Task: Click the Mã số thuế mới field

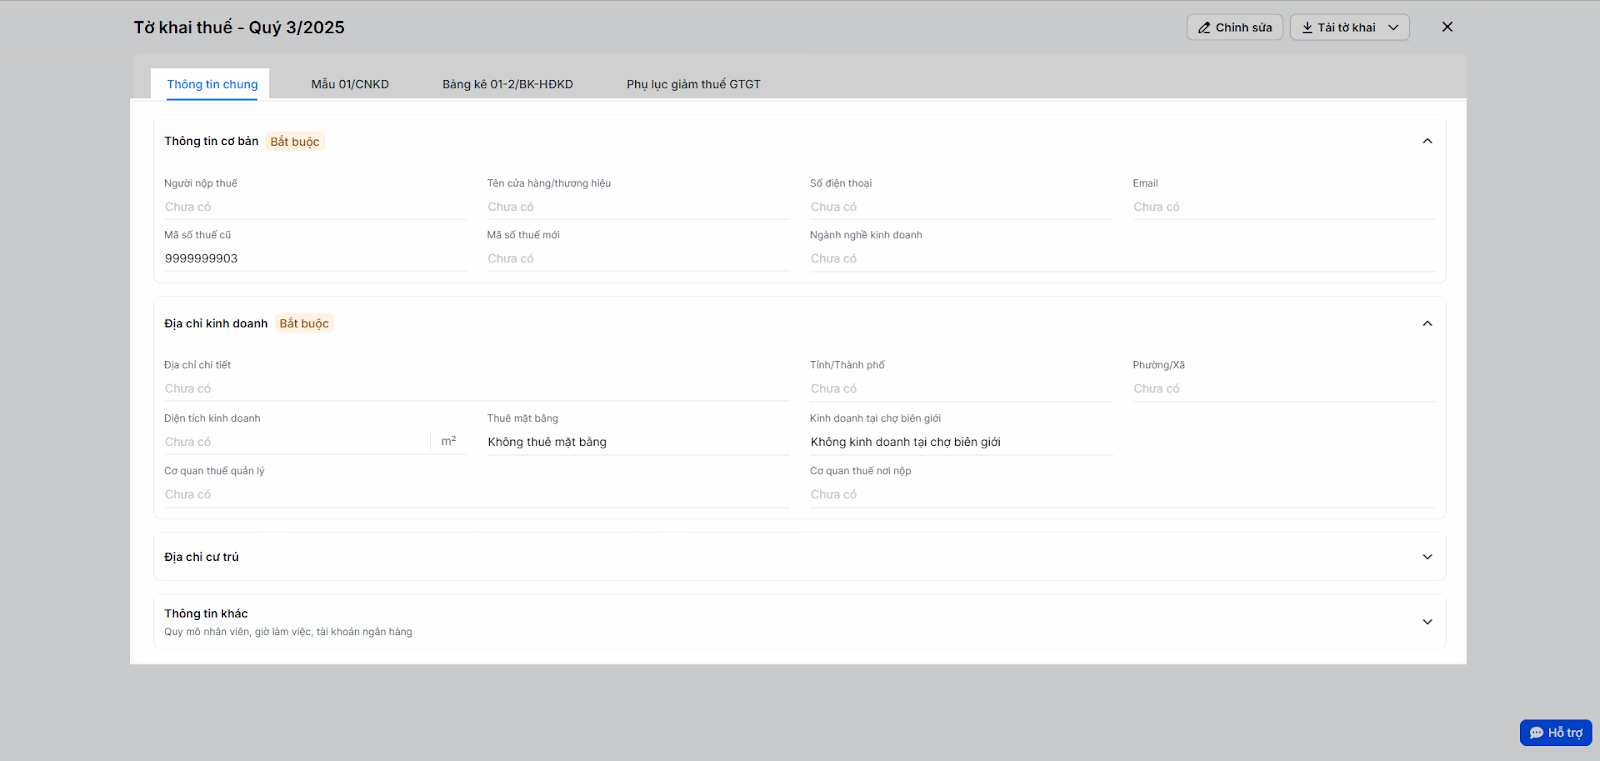Action: (x=638, y=258)
